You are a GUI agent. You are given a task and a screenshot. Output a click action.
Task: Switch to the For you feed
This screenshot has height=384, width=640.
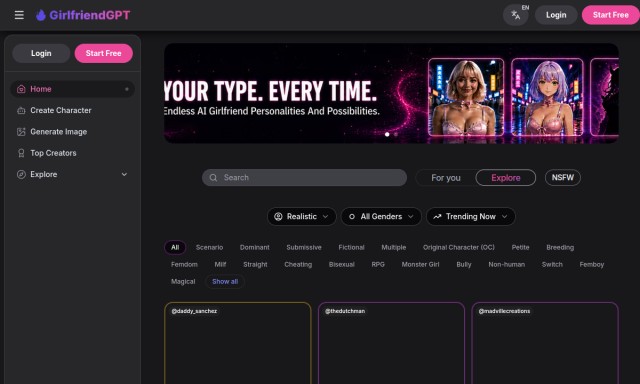click(446, 178)
